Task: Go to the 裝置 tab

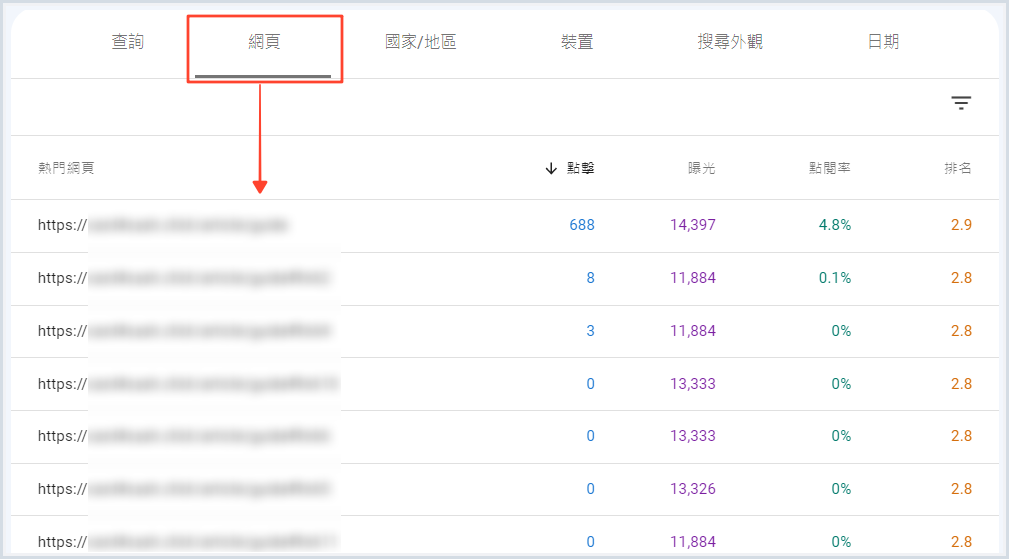Action: point(577,42)
